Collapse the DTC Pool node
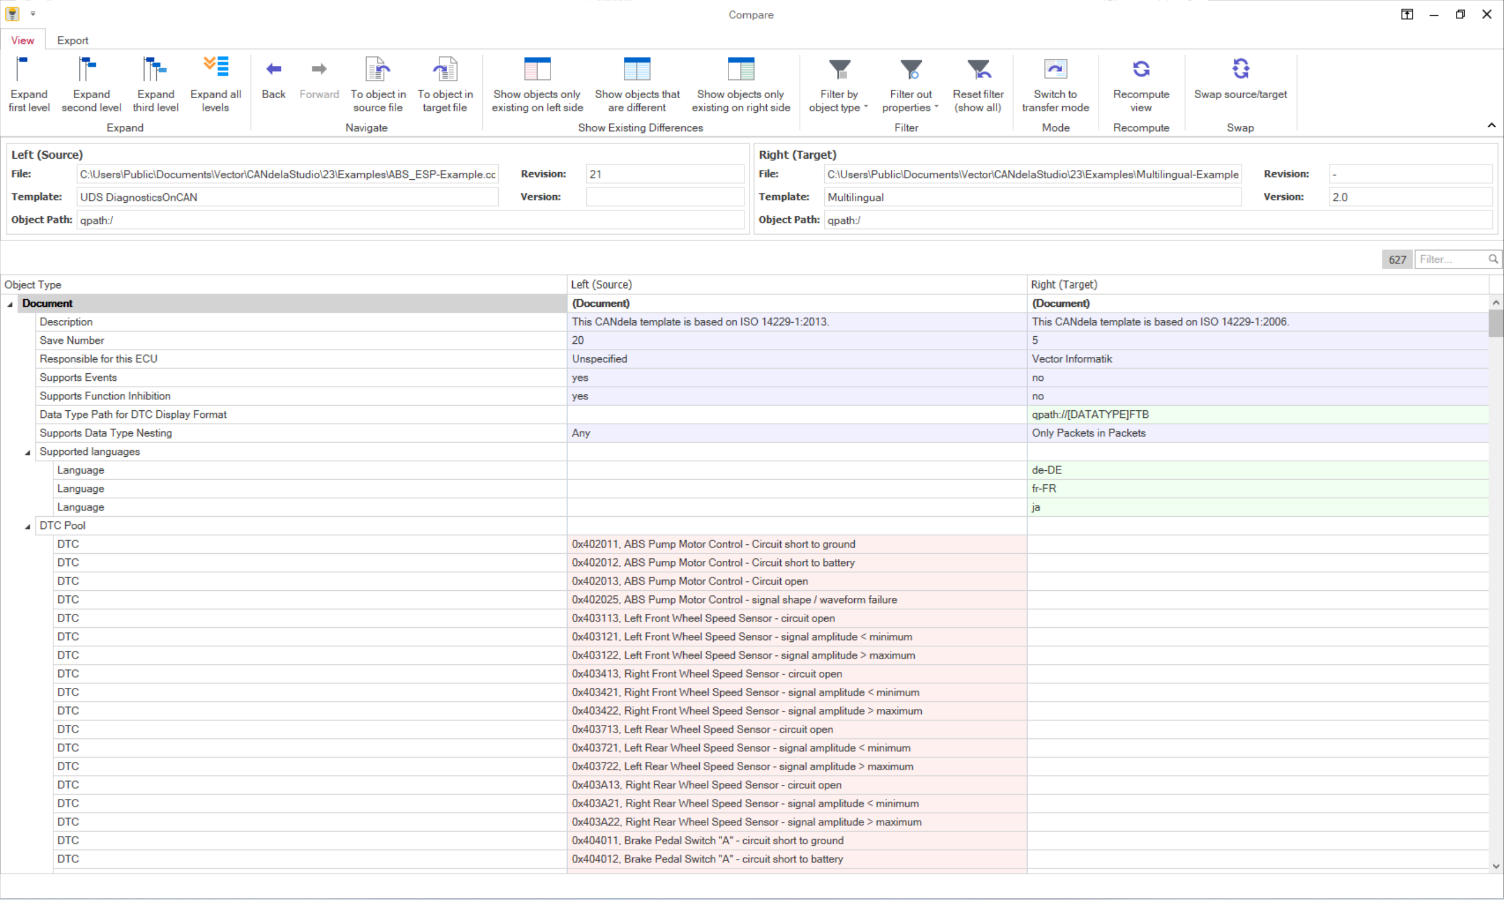1504x900 pixels. pos(28,526)
